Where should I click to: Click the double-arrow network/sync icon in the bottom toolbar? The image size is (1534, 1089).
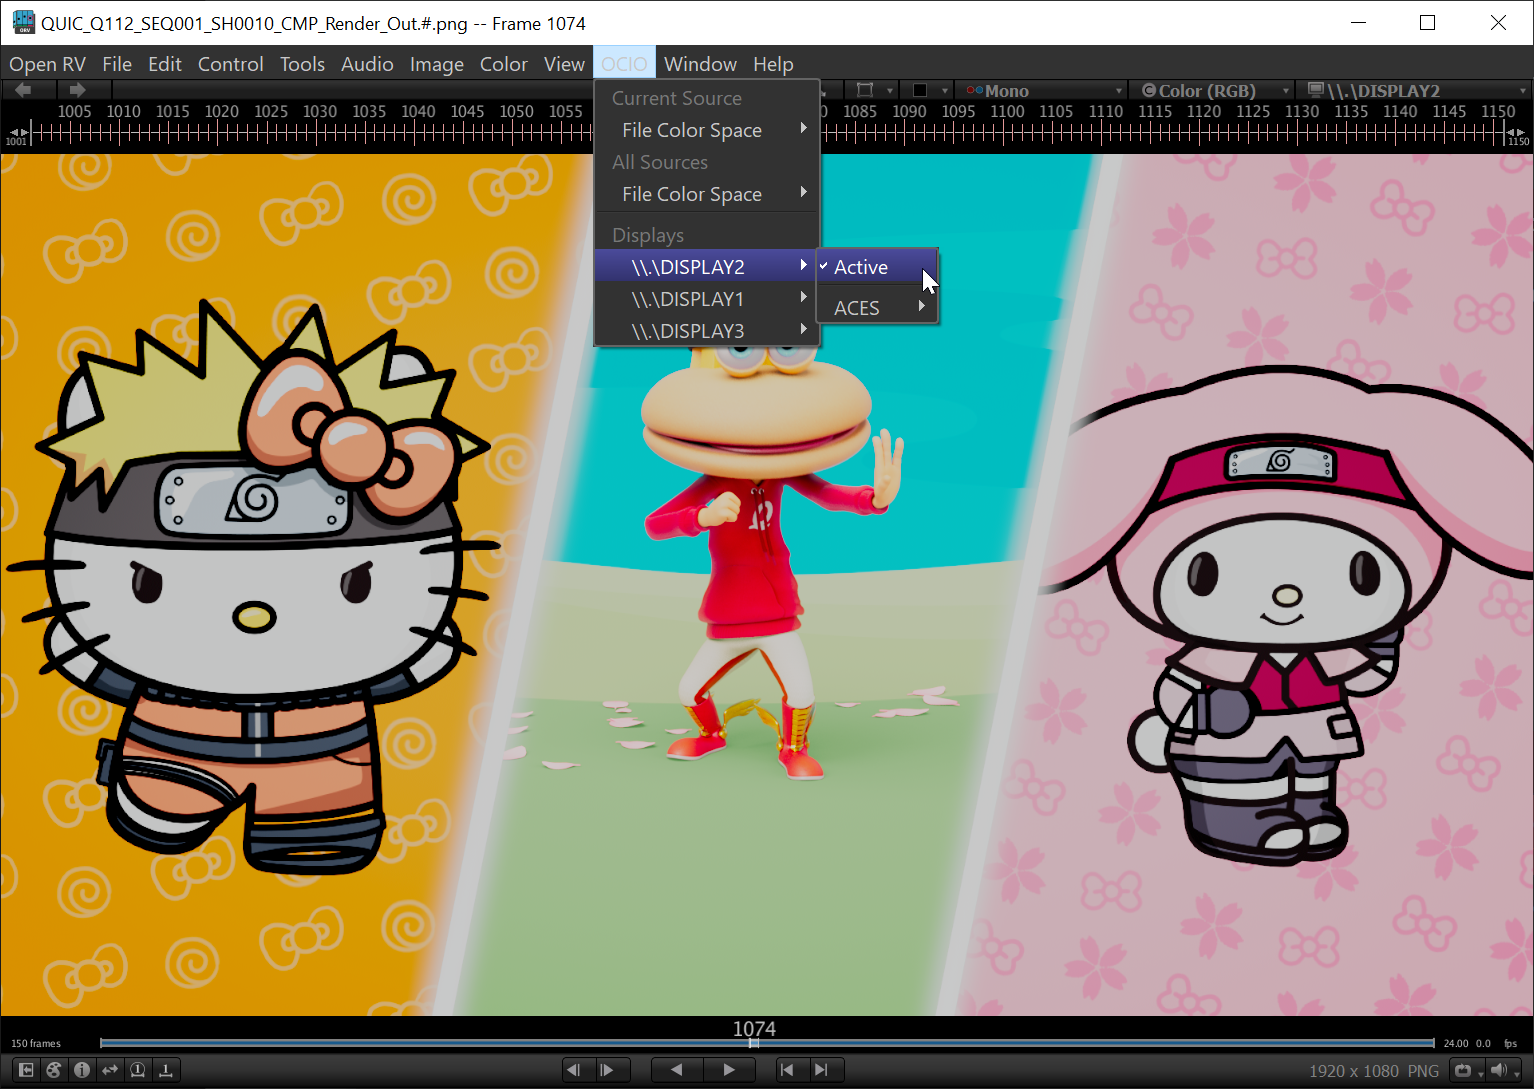click(x=110, y=1070)
